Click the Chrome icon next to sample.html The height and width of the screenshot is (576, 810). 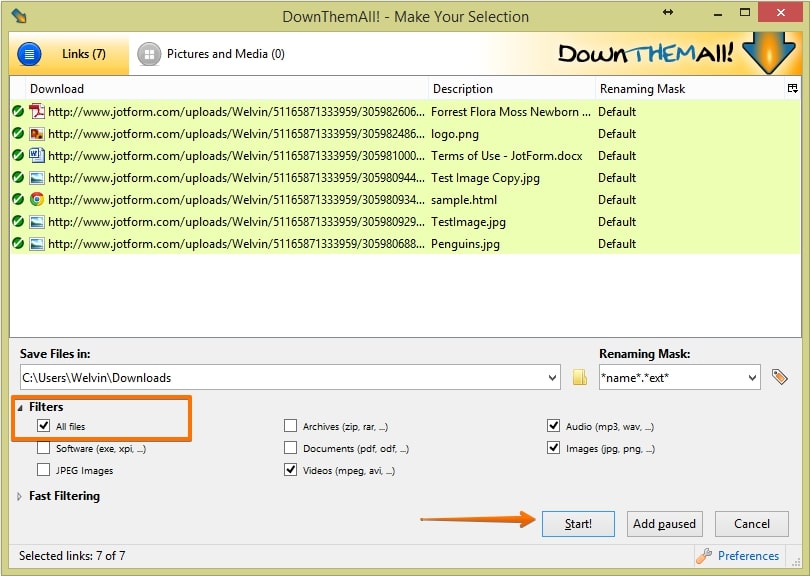click(x=37, y=199)
